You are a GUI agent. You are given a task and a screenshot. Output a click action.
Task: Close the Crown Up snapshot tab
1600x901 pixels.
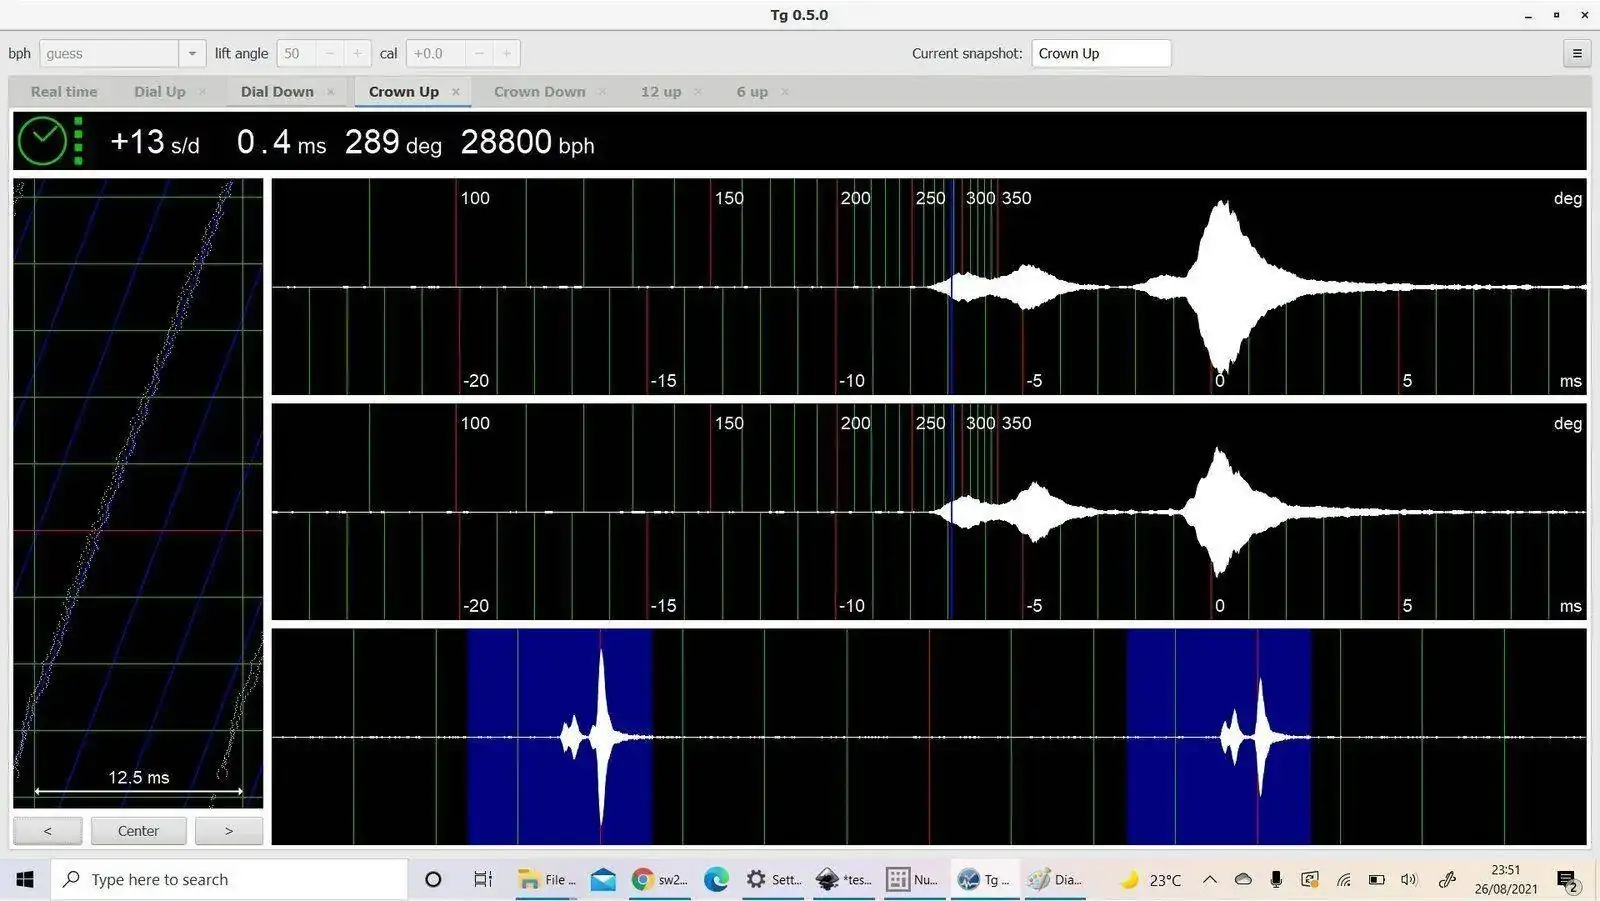click(456, 92)
